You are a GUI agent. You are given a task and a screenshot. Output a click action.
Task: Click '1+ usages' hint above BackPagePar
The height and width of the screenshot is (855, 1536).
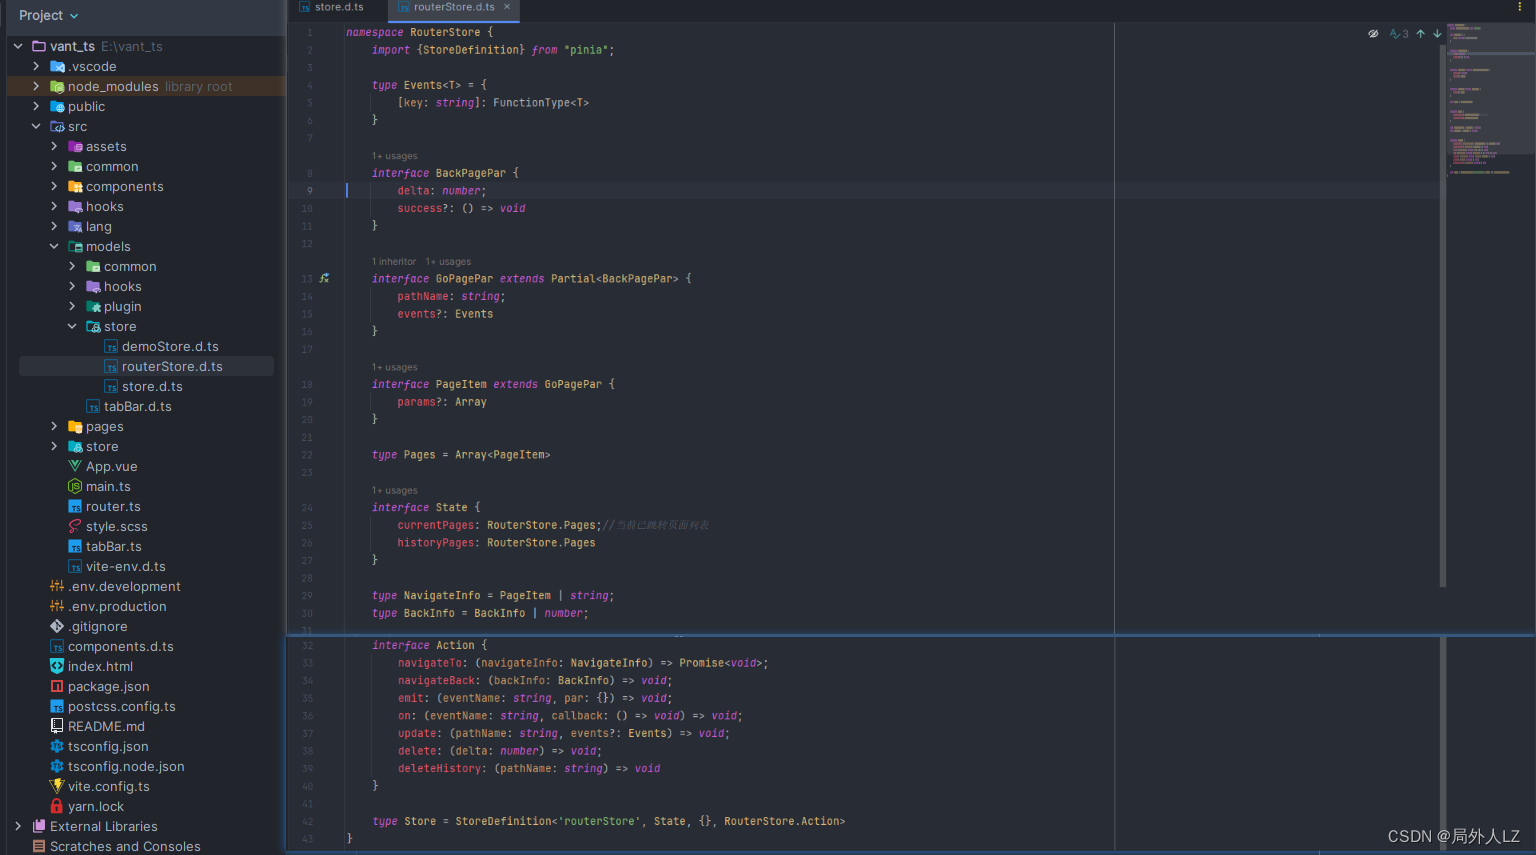[x=394, y=156]
